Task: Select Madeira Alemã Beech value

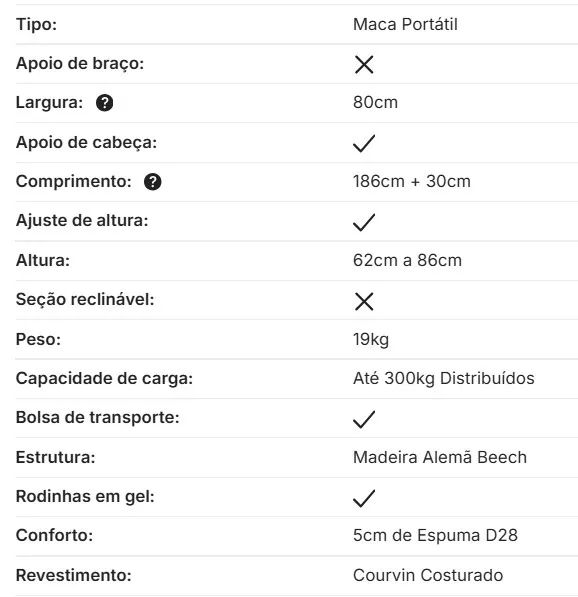Action: (x=440, y=457)
